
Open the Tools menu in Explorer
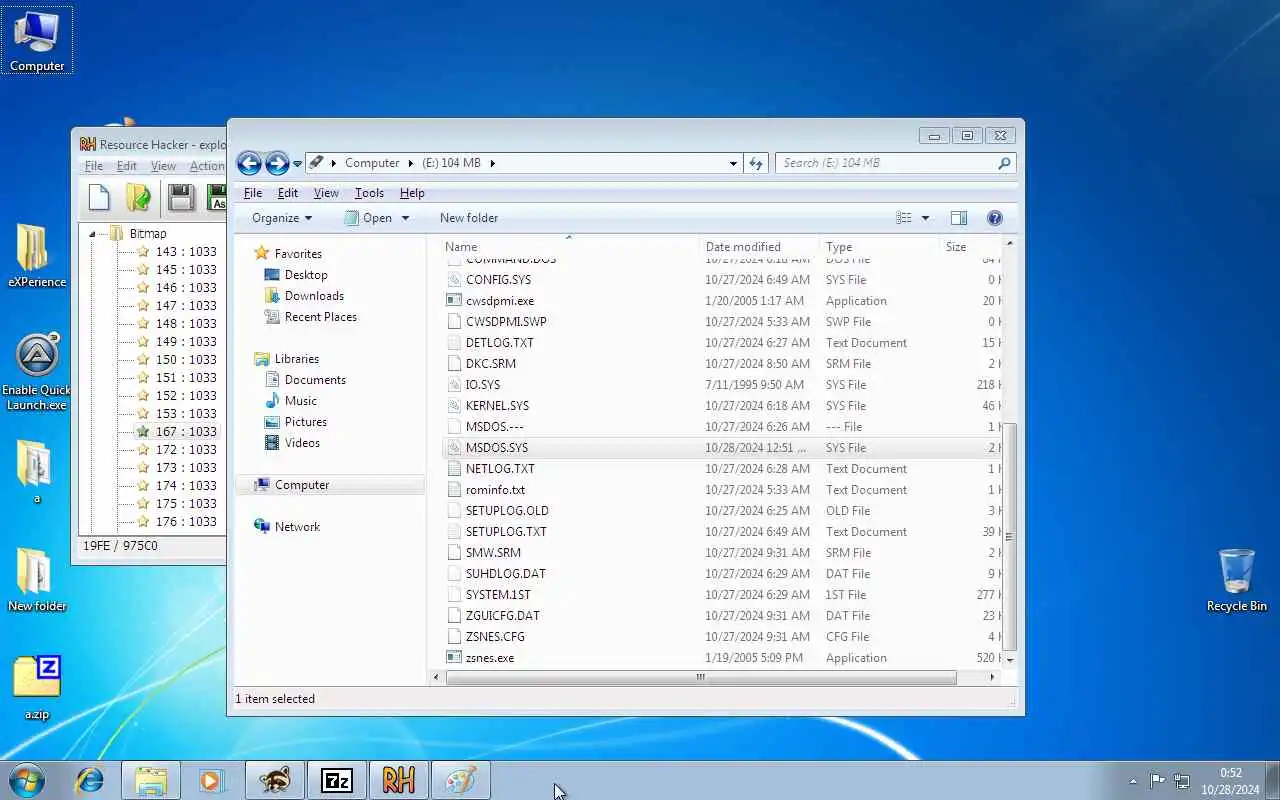[x=369, y=193]
